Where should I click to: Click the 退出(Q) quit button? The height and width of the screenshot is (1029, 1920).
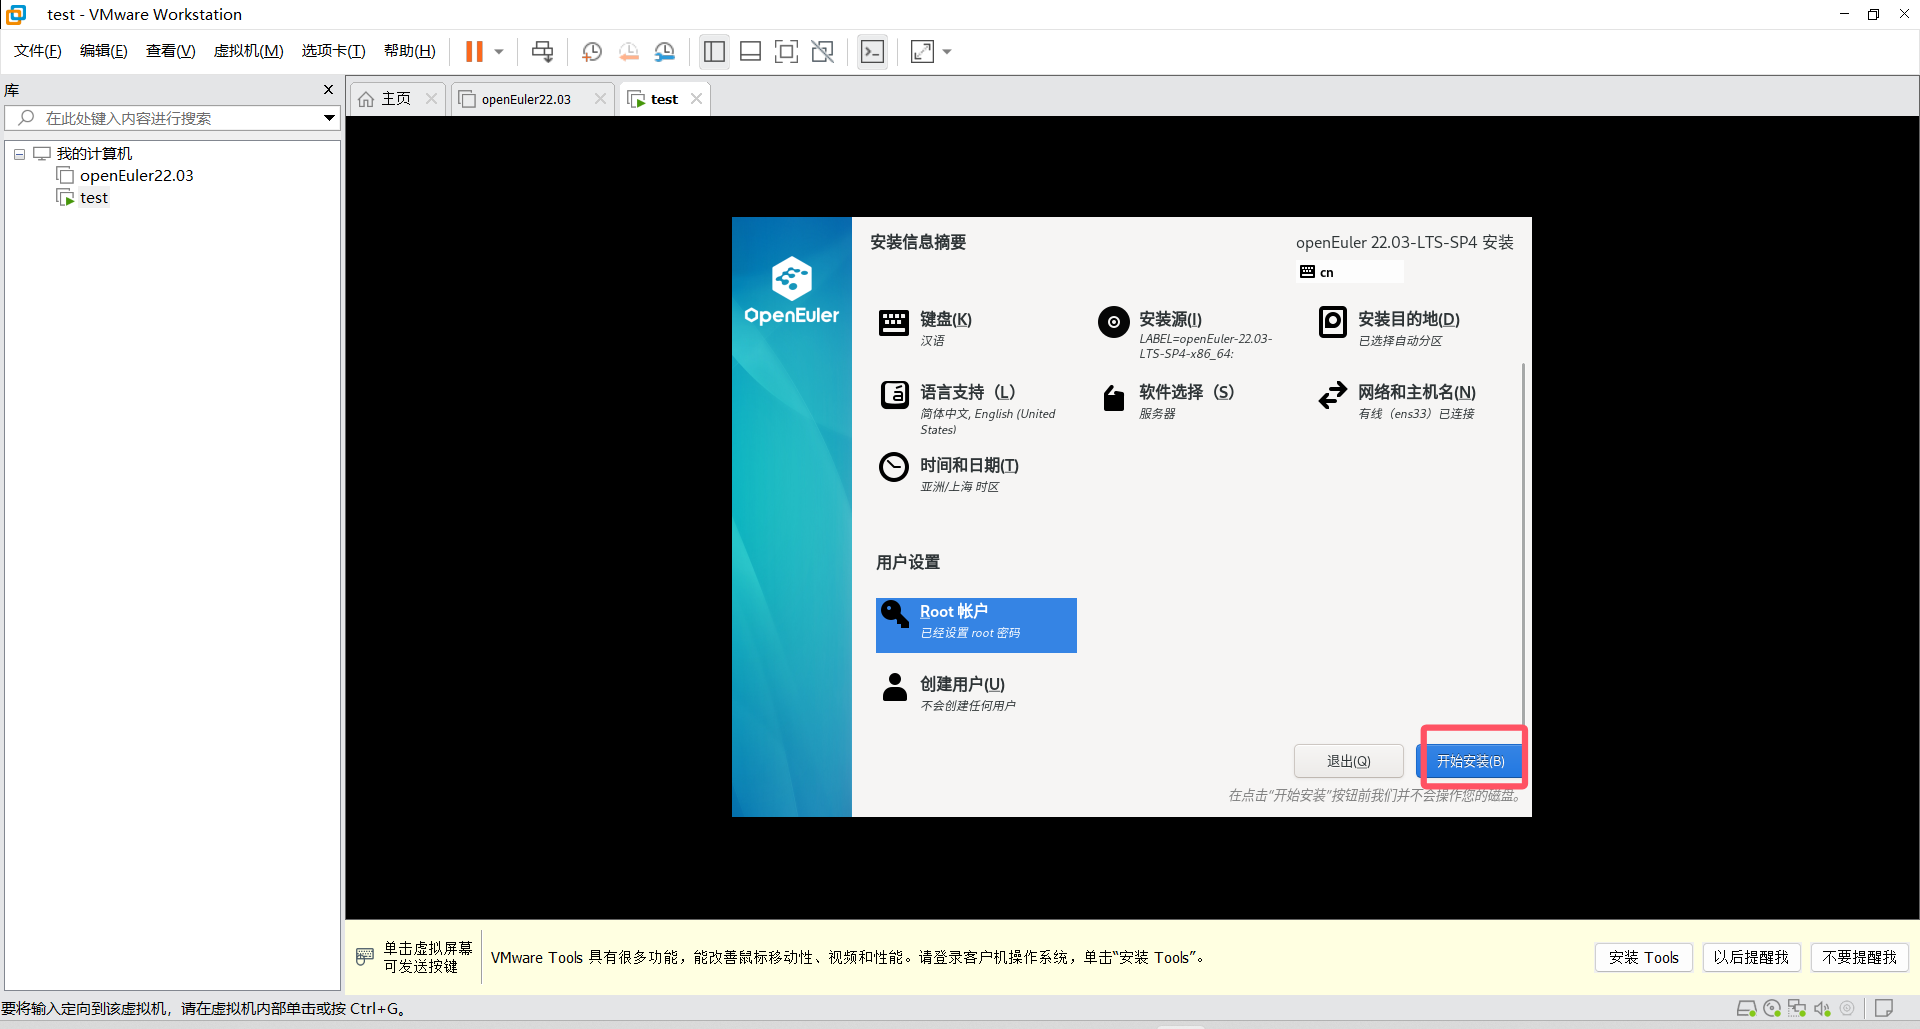1348,761
